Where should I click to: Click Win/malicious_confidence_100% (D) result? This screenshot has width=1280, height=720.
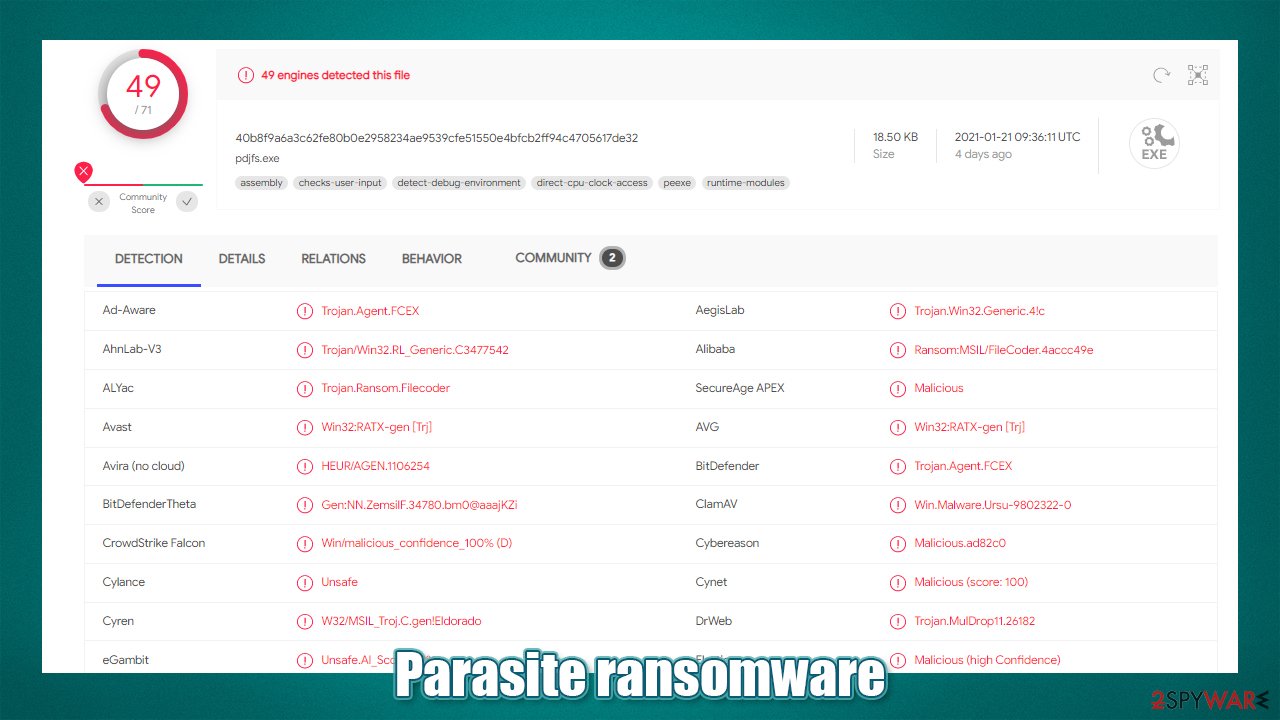point(417,544)
